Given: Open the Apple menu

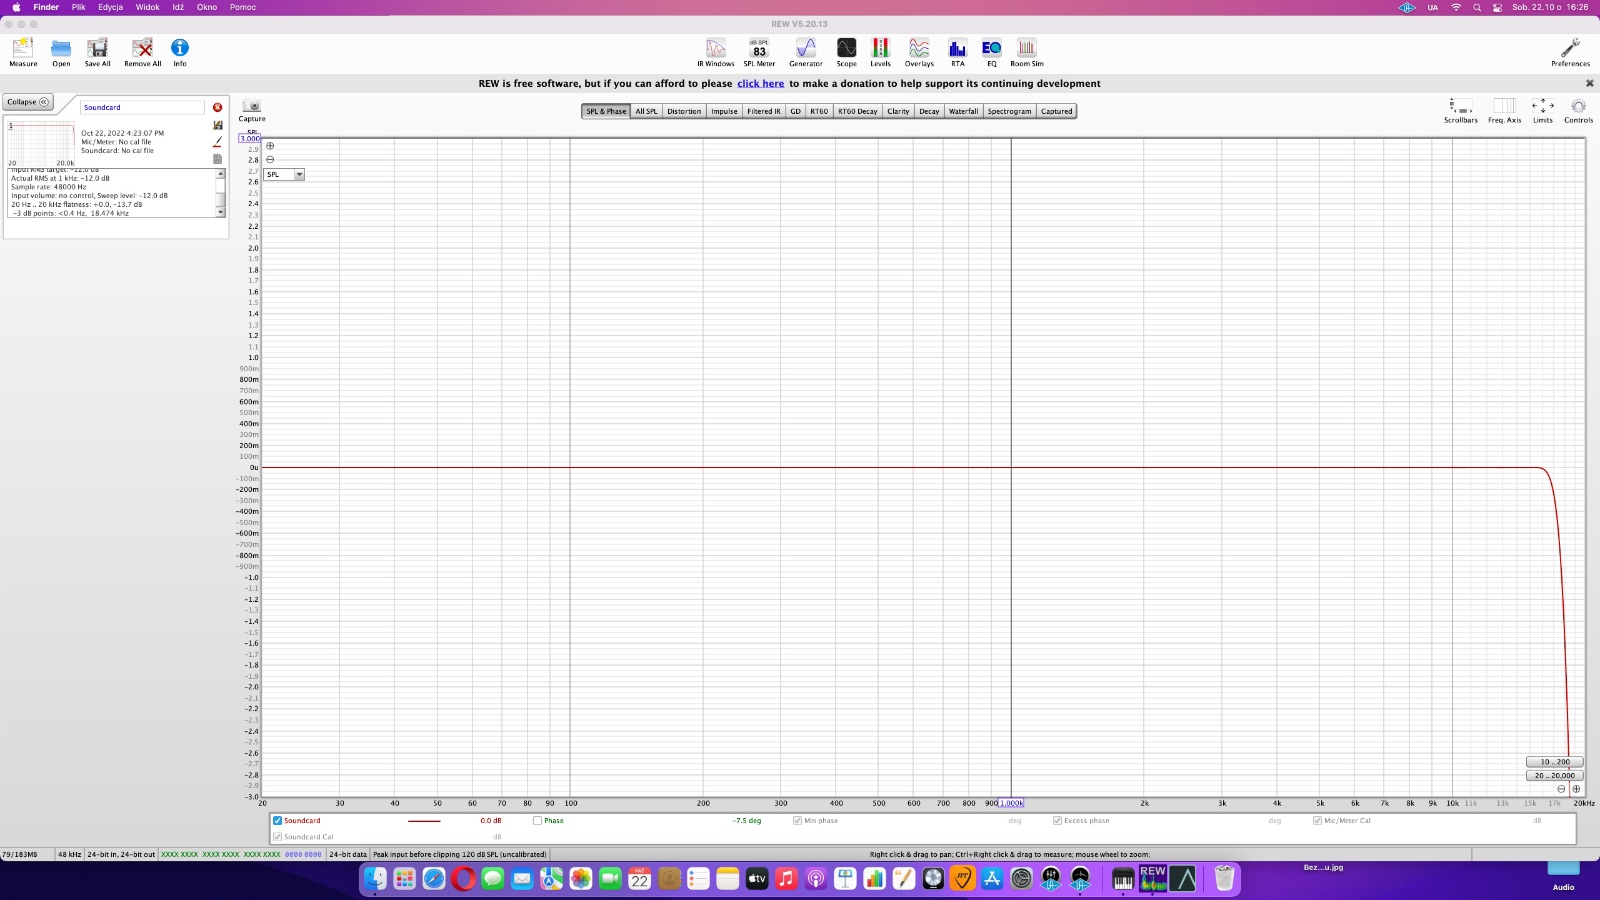Looking at the screenshot, I should [16, 7].
